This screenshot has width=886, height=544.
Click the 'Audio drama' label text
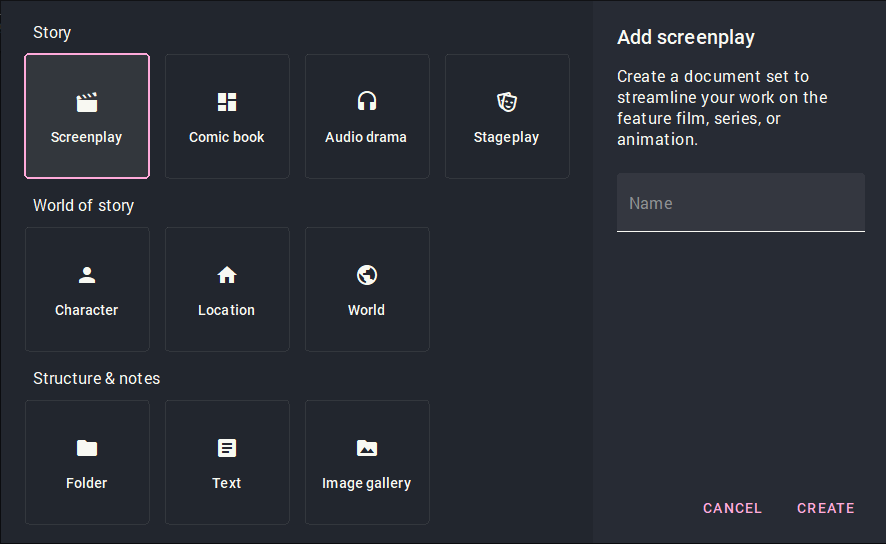pyautogui.click(x=366, y=137)
